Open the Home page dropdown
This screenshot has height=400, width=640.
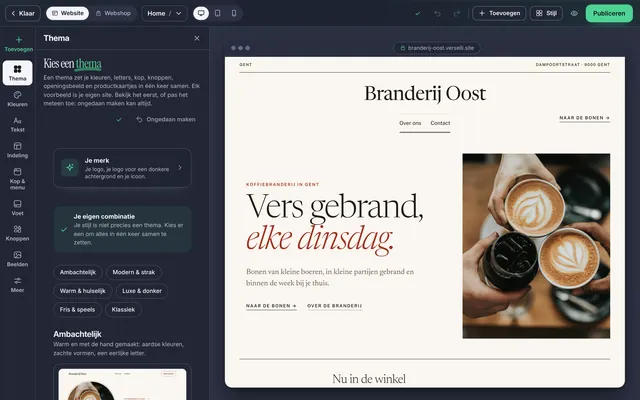pyautogui.click(x=164, y=13)
